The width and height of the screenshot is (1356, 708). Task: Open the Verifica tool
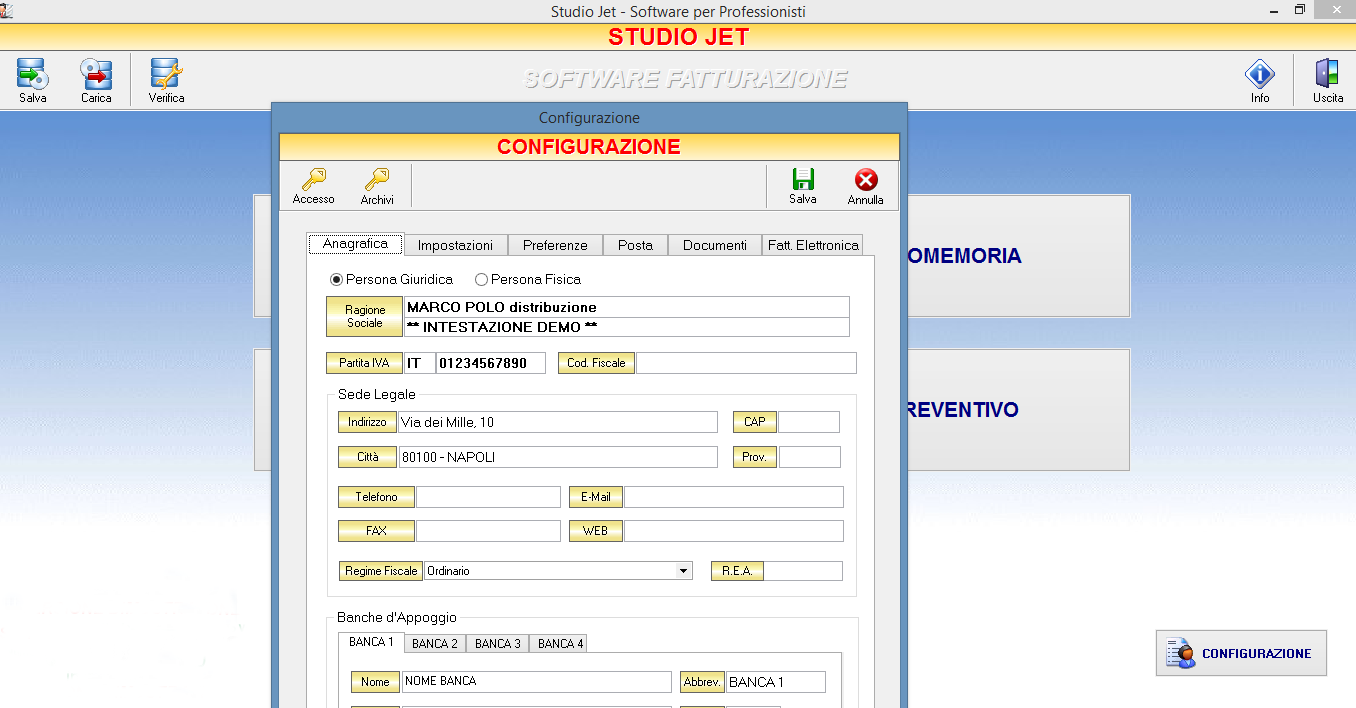pos(166,81)
